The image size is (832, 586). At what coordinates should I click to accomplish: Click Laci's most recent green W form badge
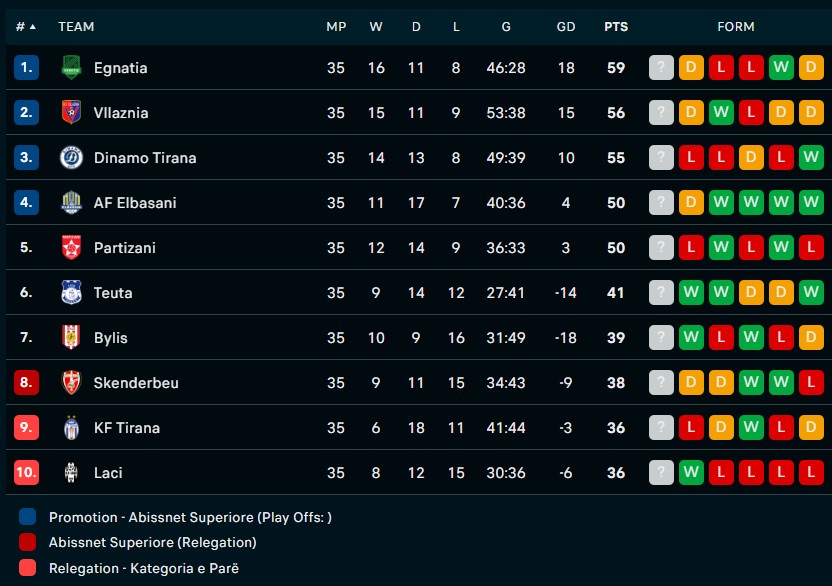point(691,473)
